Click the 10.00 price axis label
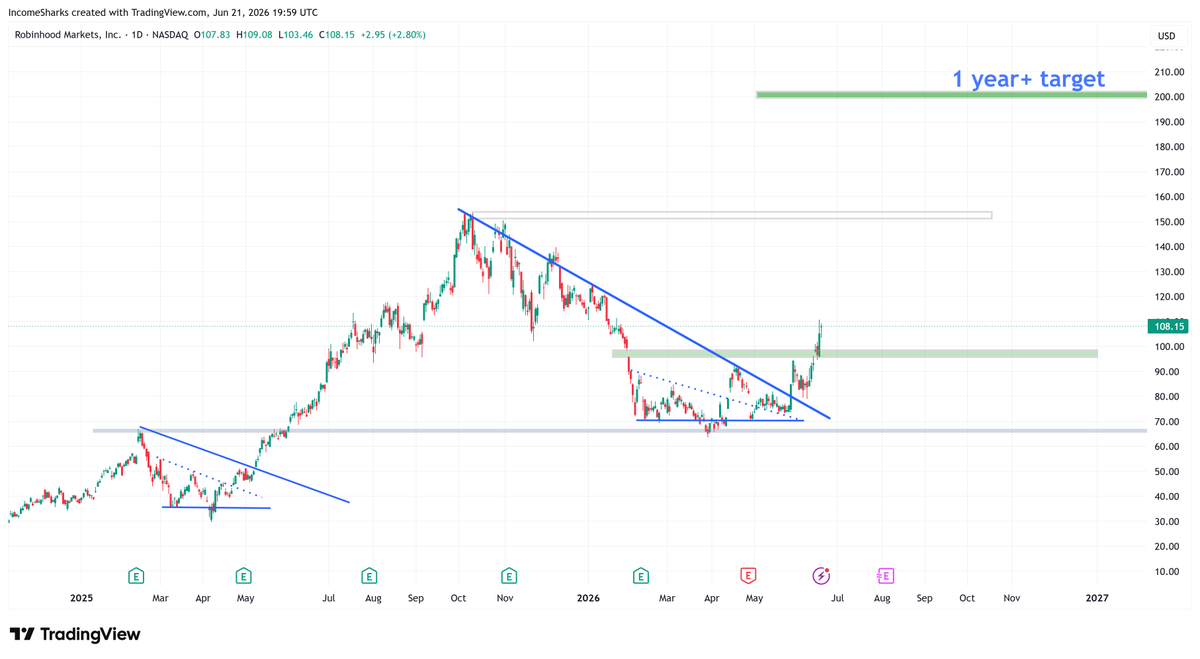The height and width of the screenshot is (659, 1200). click(1169, 572)
